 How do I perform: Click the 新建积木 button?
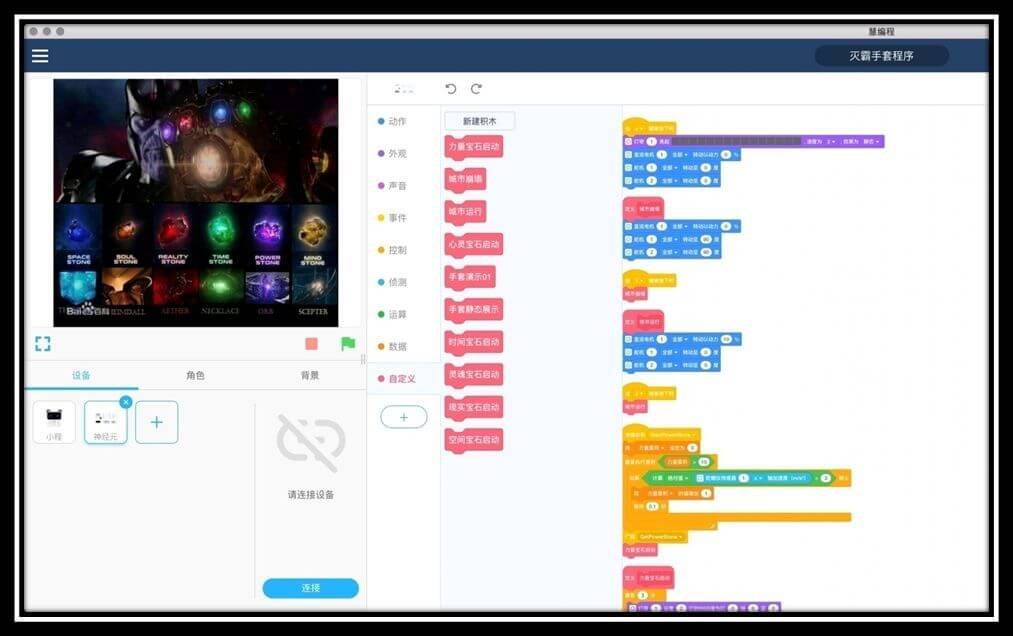point(479,121)
